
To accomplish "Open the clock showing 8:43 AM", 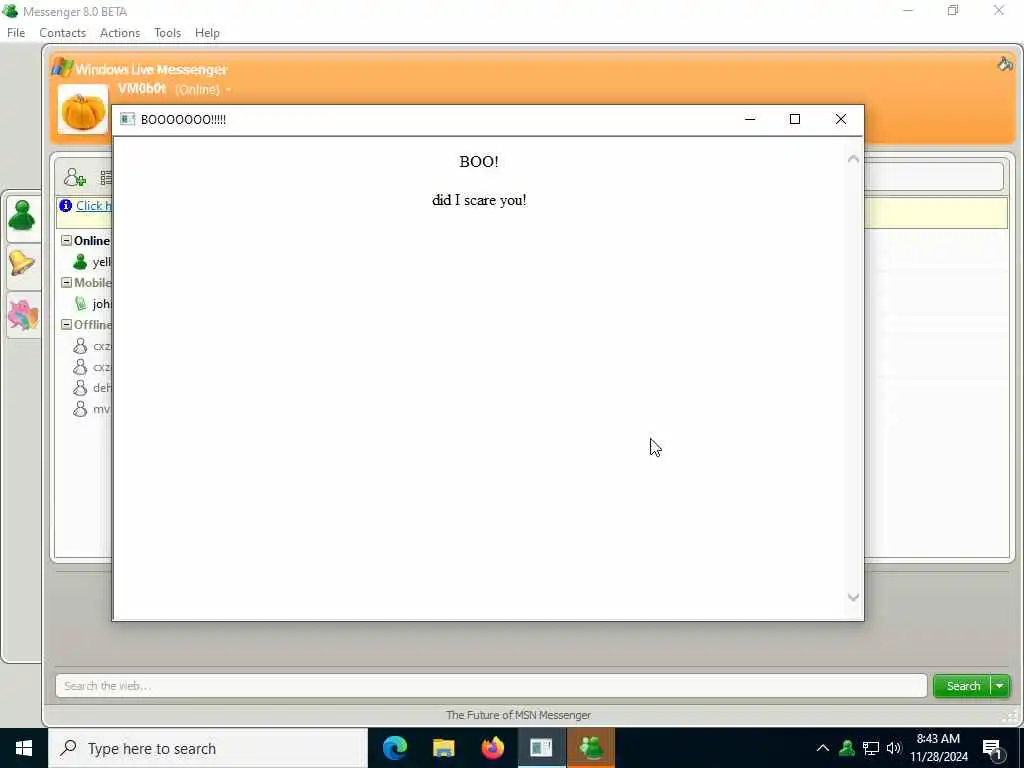I will click(938, 748).
